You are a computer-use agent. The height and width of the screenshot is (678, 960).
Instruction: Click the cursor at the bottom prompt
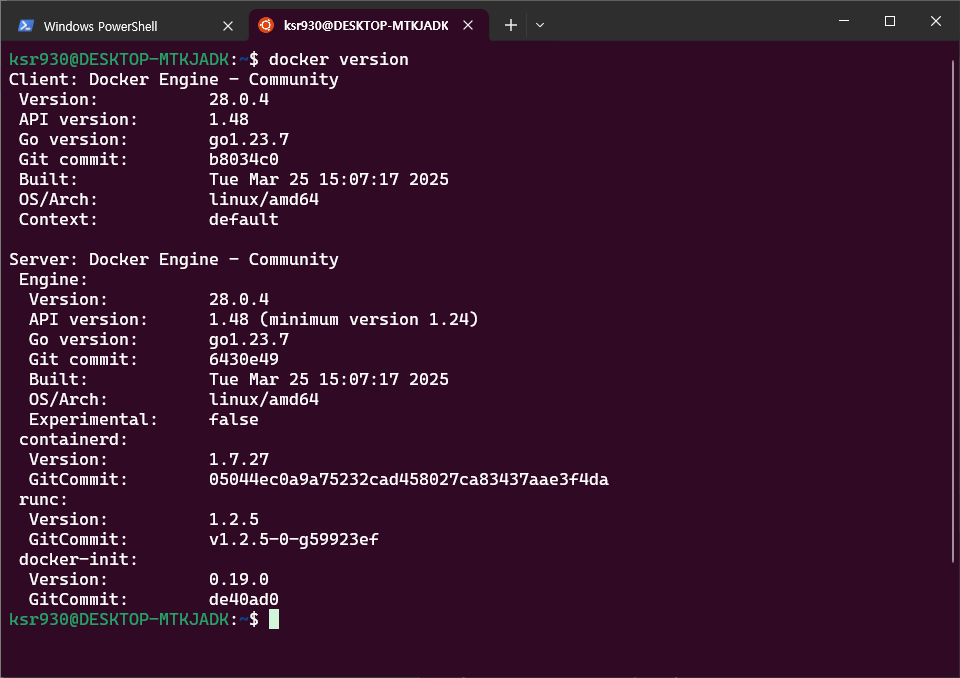click(x=274, y=619)
